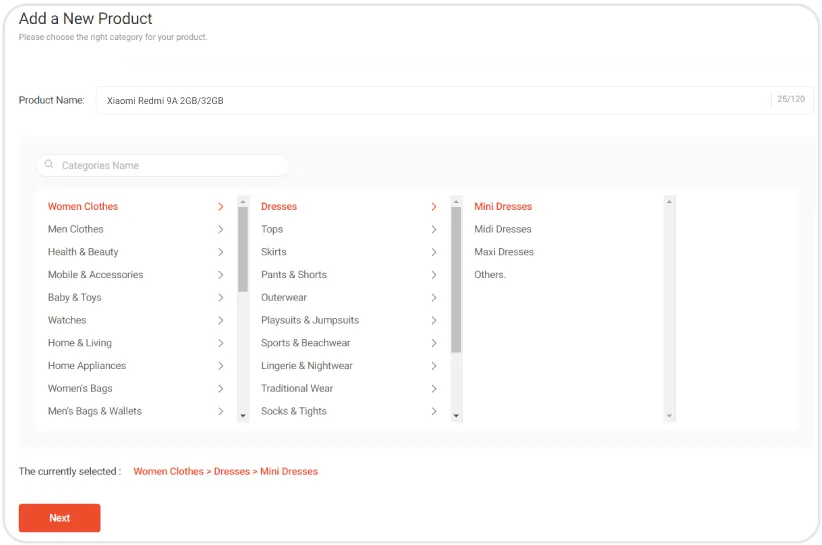Click the first column scrollbar thumb
Viewport: 822px width, 545px height.
(x=243, y=248)
